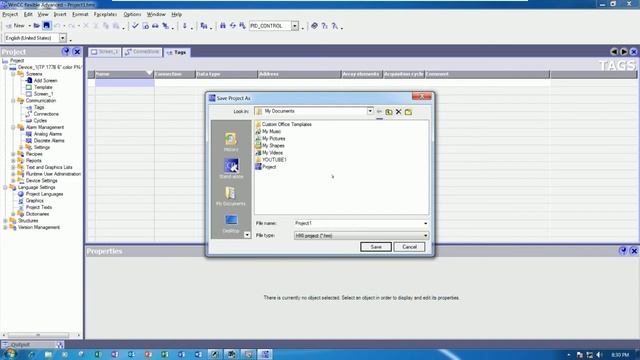Open the File name history dropdown arrow

tap(425, 223)
